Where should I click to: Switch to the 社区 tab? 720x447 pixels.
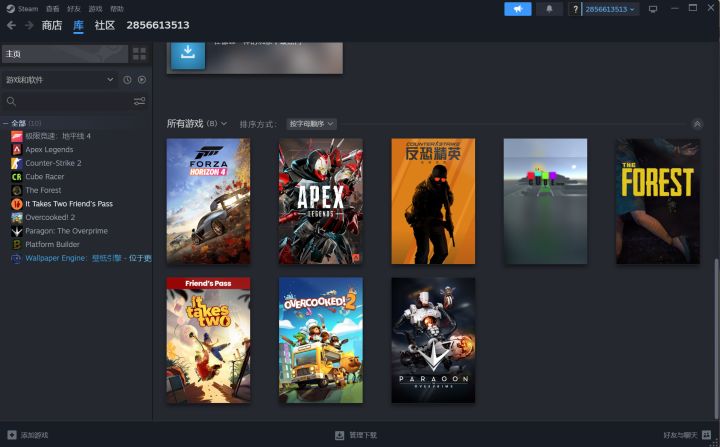(104, 25)
